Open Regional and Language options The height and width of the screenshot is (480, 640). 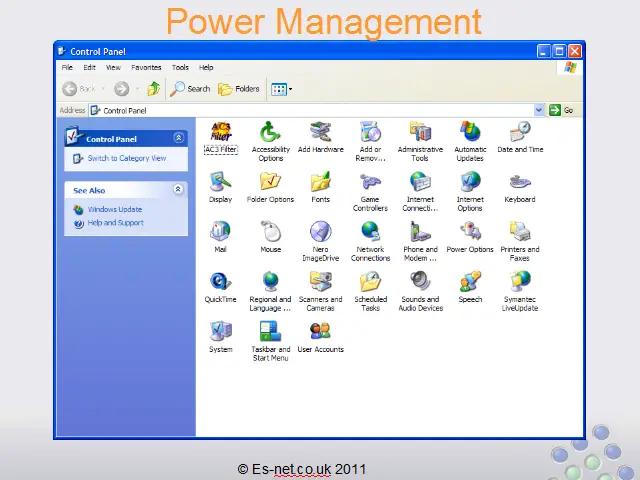(x=271, y=291)
